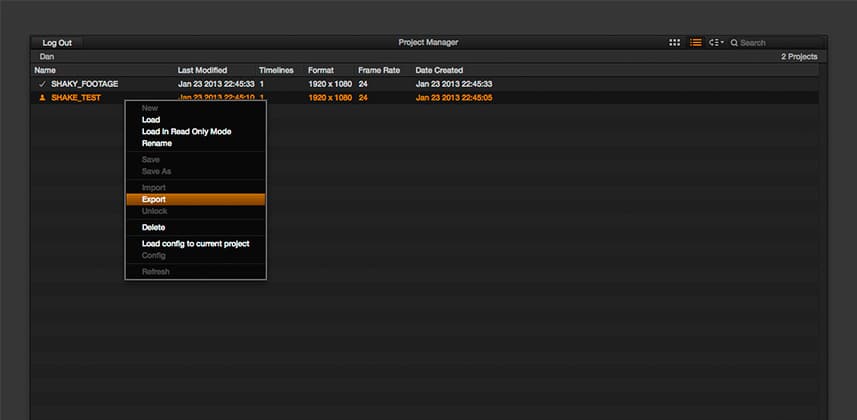
Task: Sort by Frame Rate column header
Action: pyautogui.click(x=379, y=71)
